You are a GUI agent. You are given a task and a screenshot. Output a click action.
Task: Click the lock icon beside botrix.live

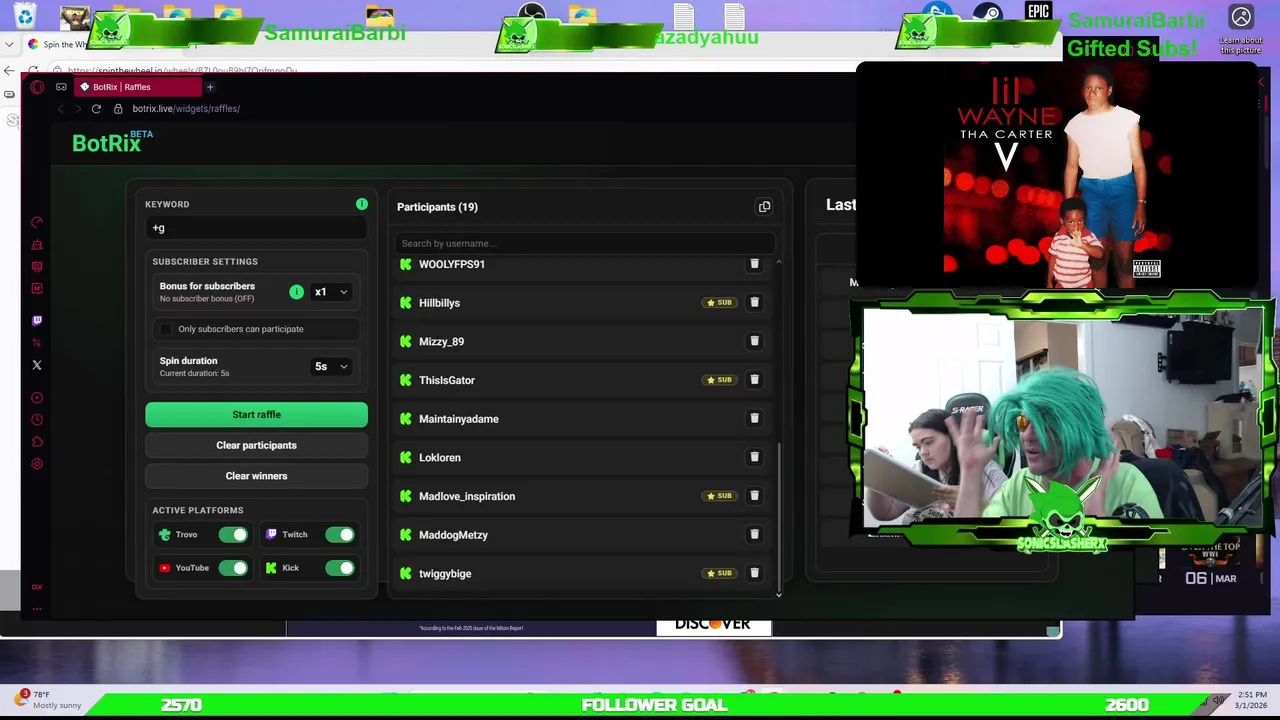[x=118, y=108]
